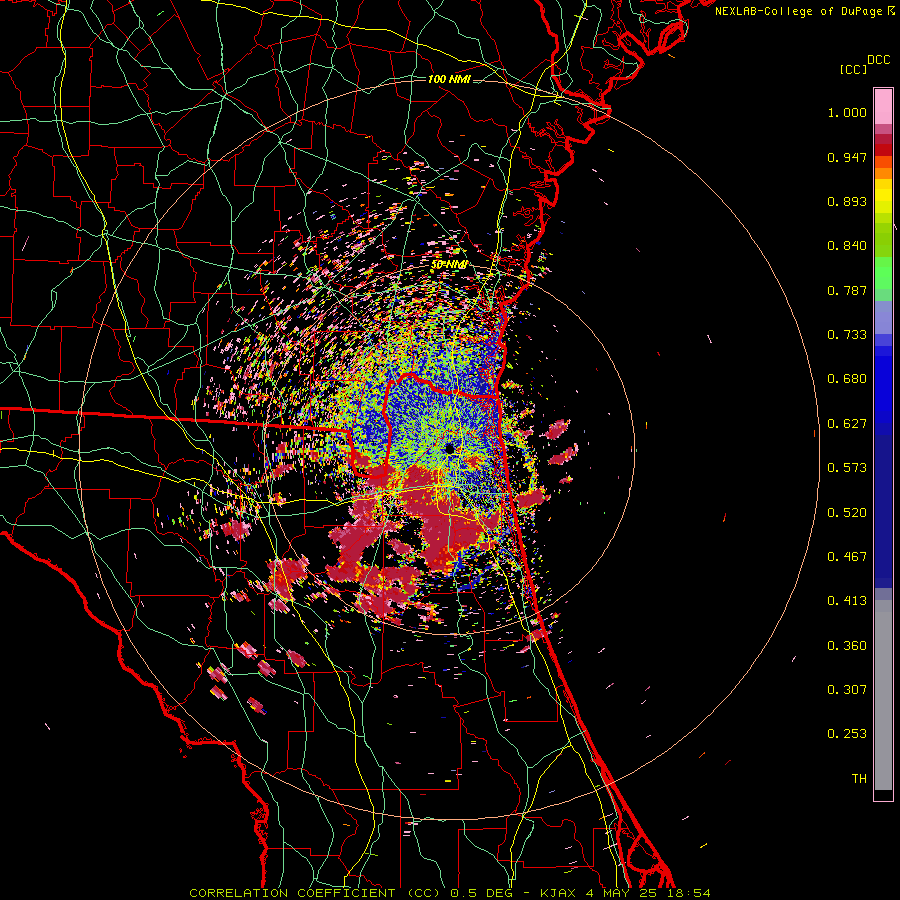Viewport: 900px width, 900px height.
Task: Click the 1.000 scale value
Action: (x=847, y=112)
